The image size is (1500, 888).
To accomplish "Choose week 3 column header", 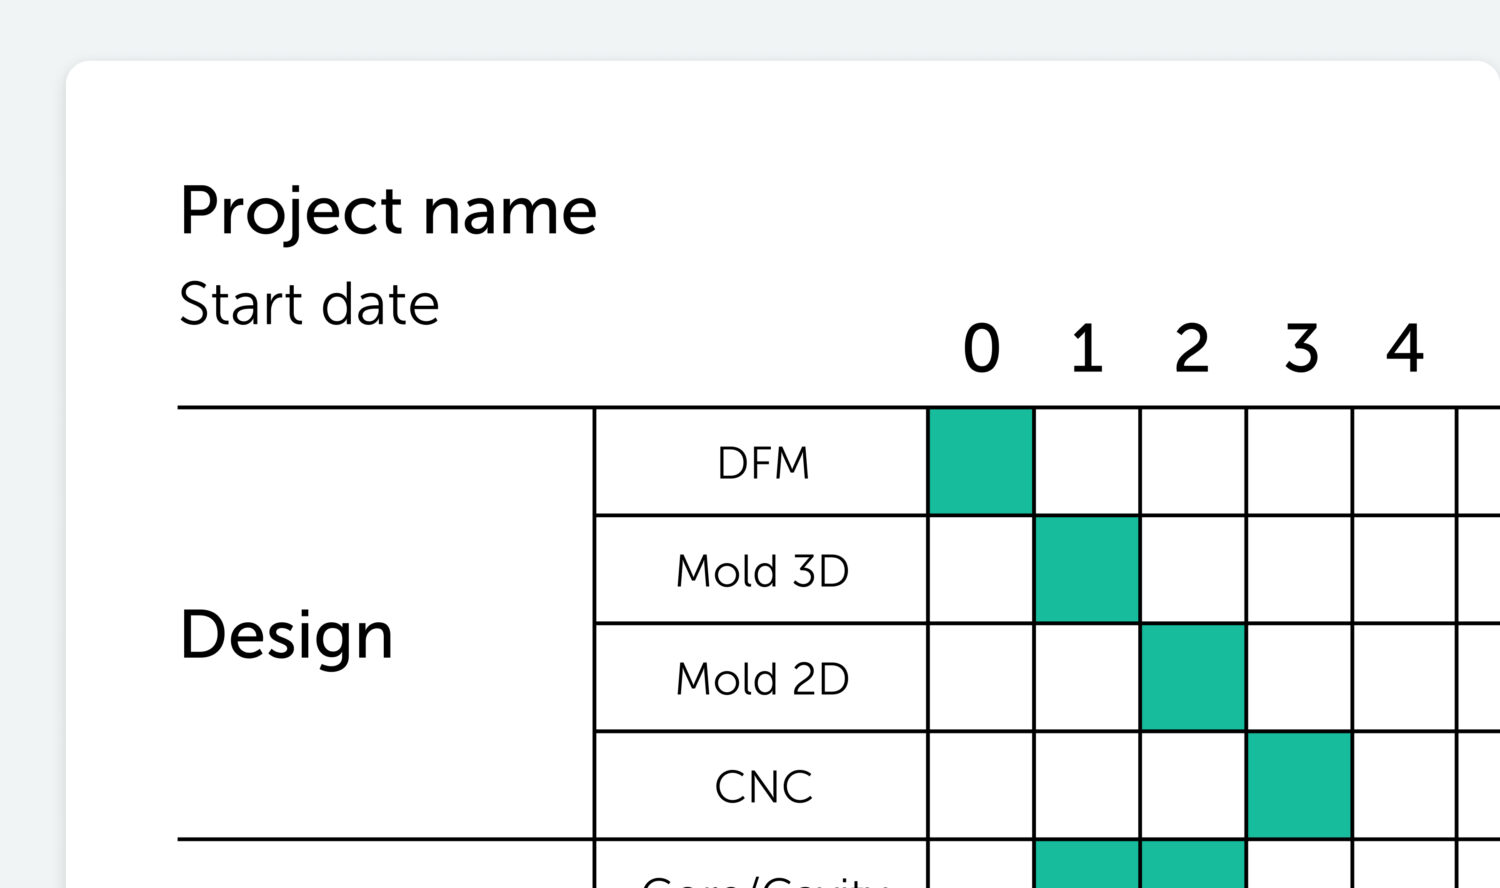I will 1300,349.
